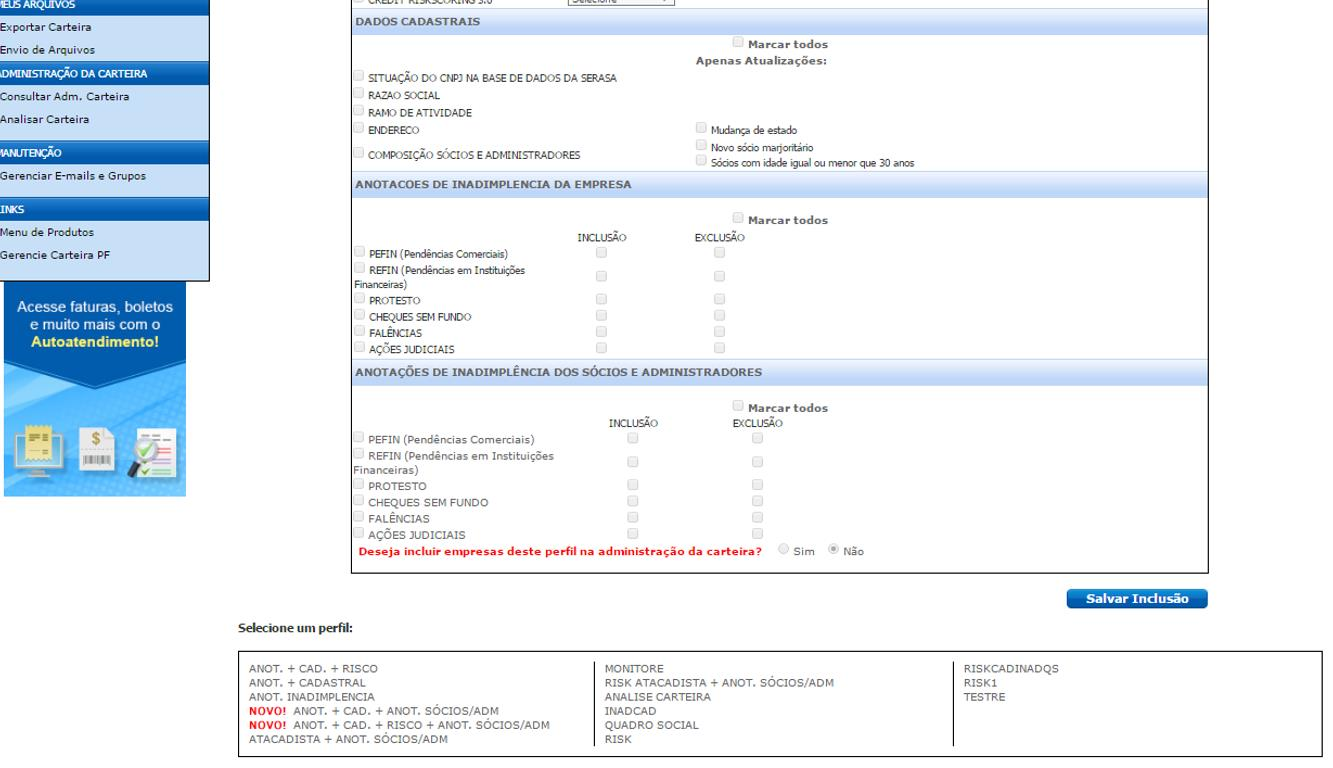Viewport: 1333px width, 768px height.
Task: Open Exportar Carteira in the sidebar
Action: [x=46, y=28]
